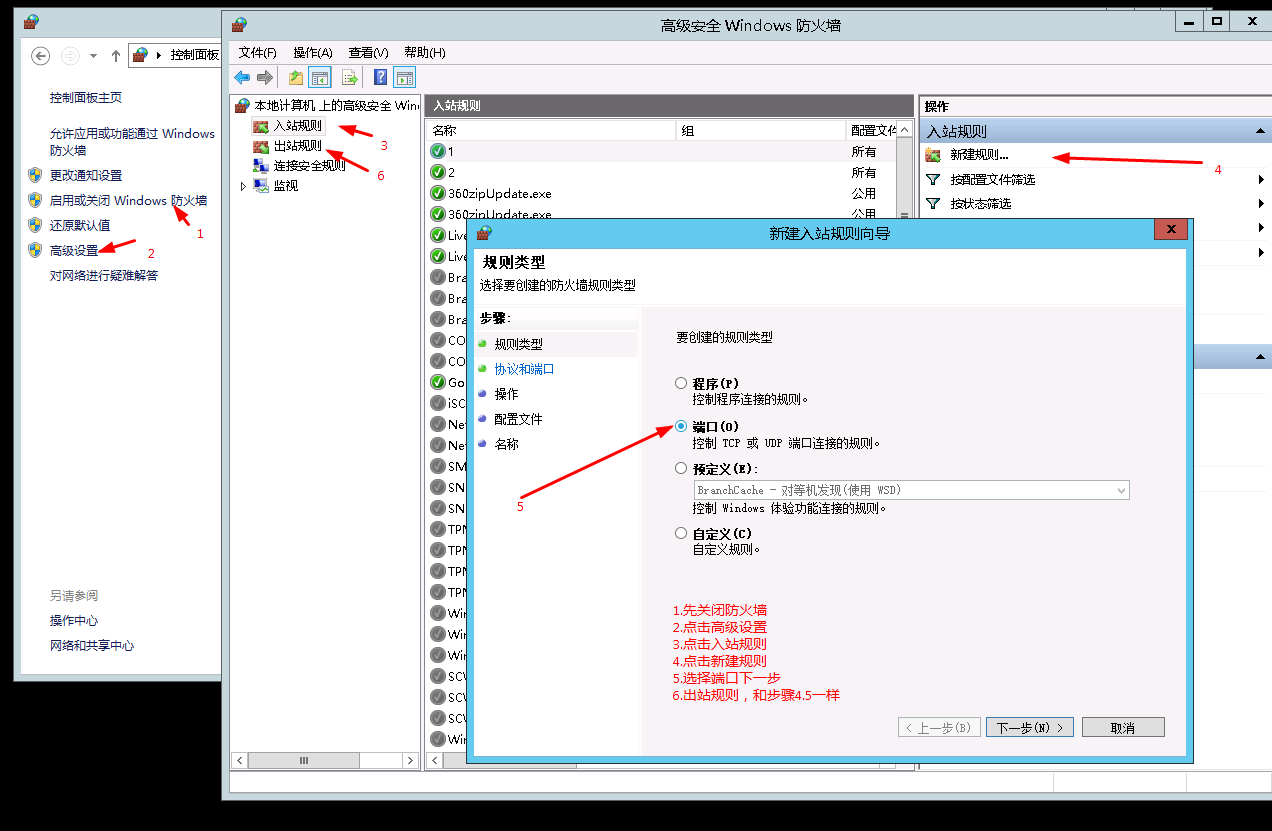Open the 查看(V) menu
The height and width of the screenshot is (831, 1272).
point(368,52)
